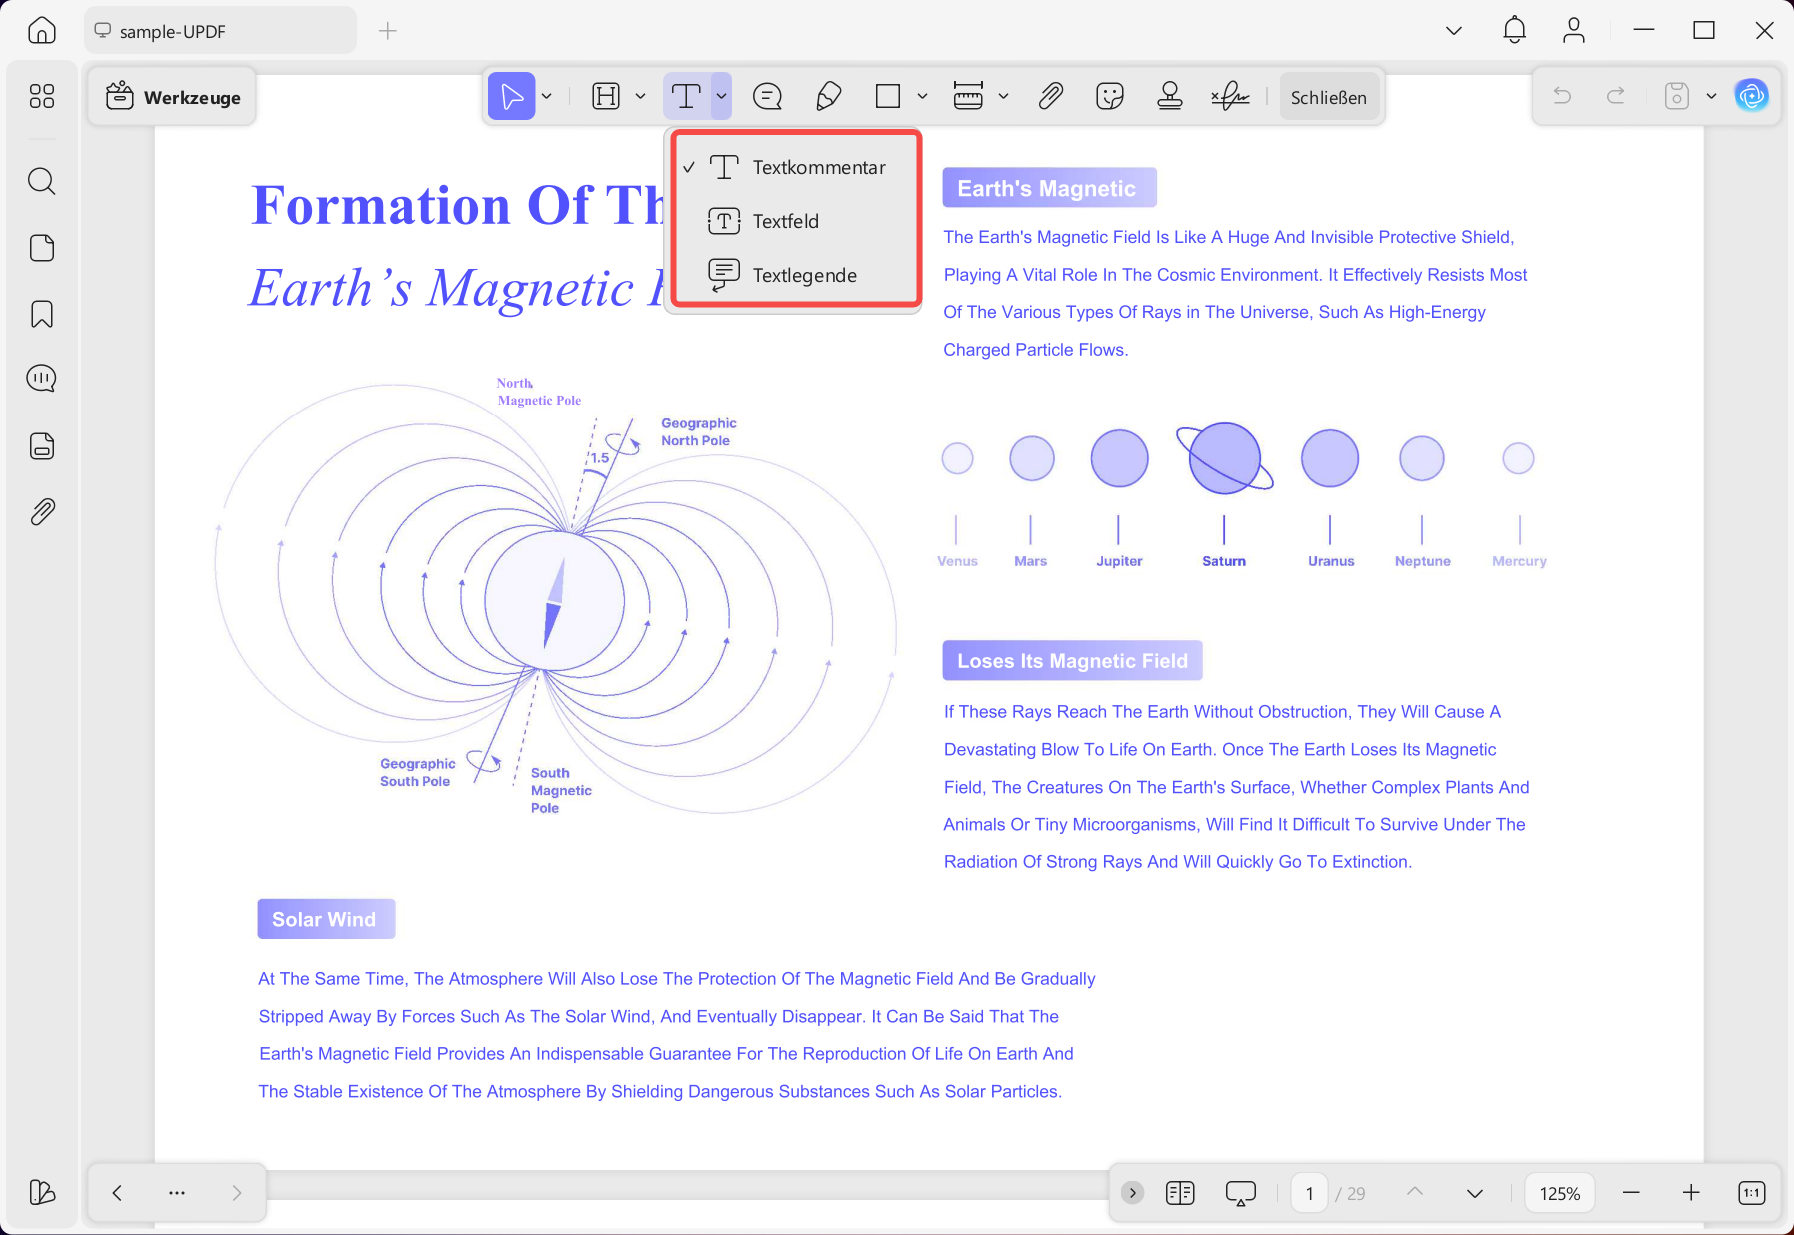Click the layers icon at sidebar bottom
The height and width of the screenshot is (1235, 1794).
pyautogui.click(x=42, y=1192)
